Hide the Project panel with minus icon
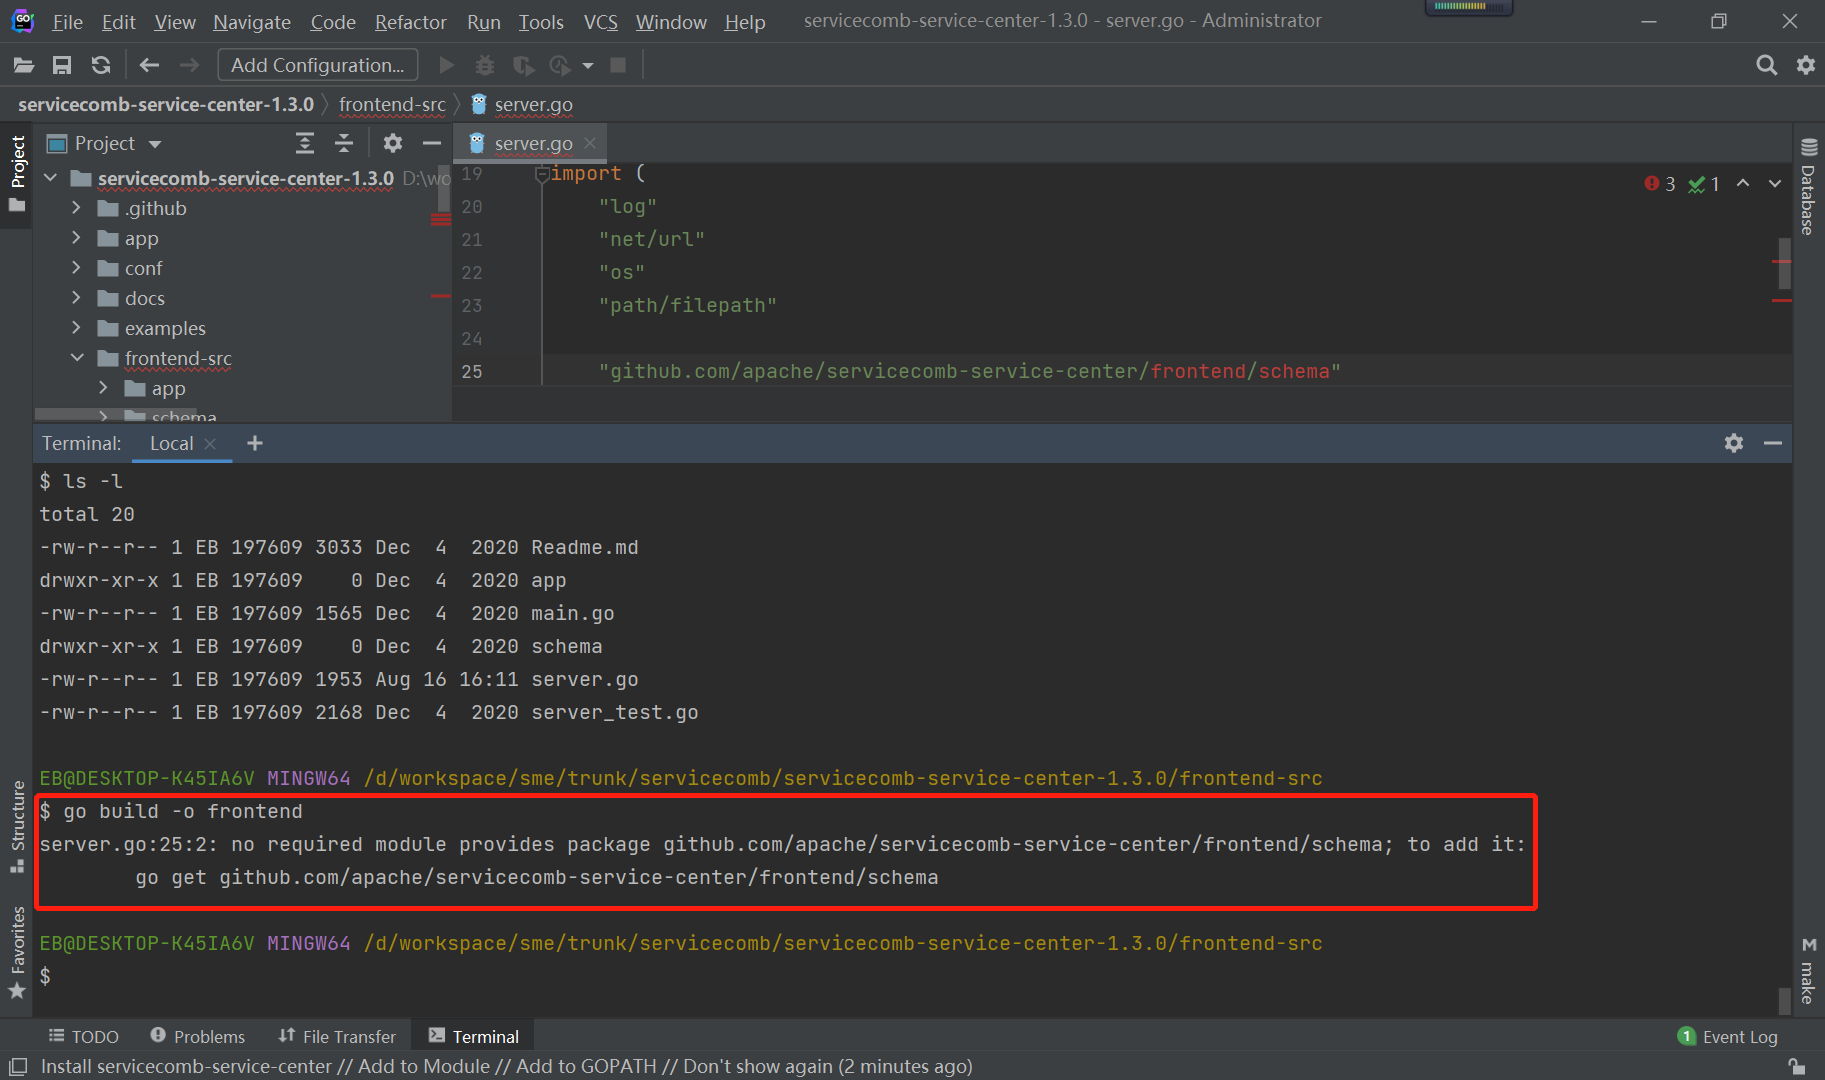The width and height of the screenshot is (1825, 1080). (432, 143)
